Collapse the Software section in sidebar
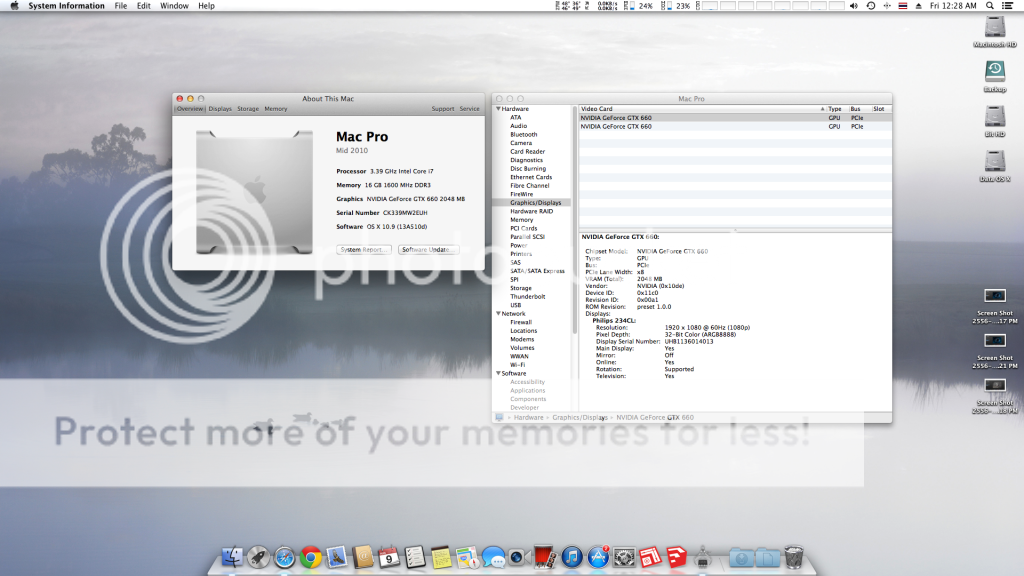1024x576 pixels. point(498,373)
